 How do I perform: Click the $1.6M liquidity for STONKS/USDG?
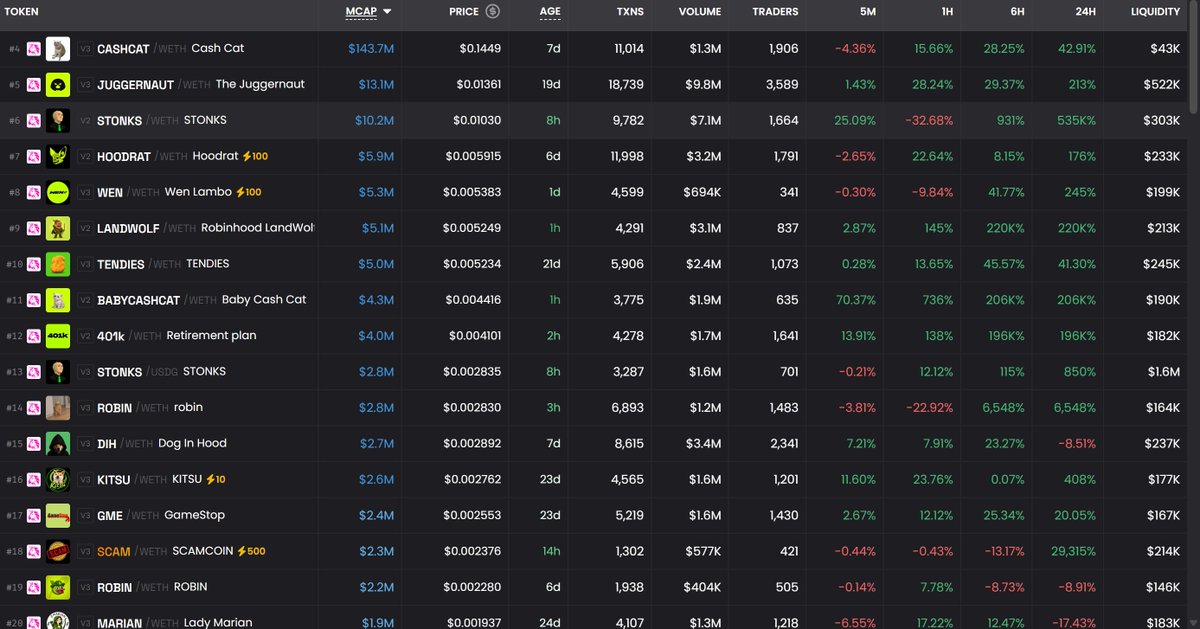(1162, 372)
